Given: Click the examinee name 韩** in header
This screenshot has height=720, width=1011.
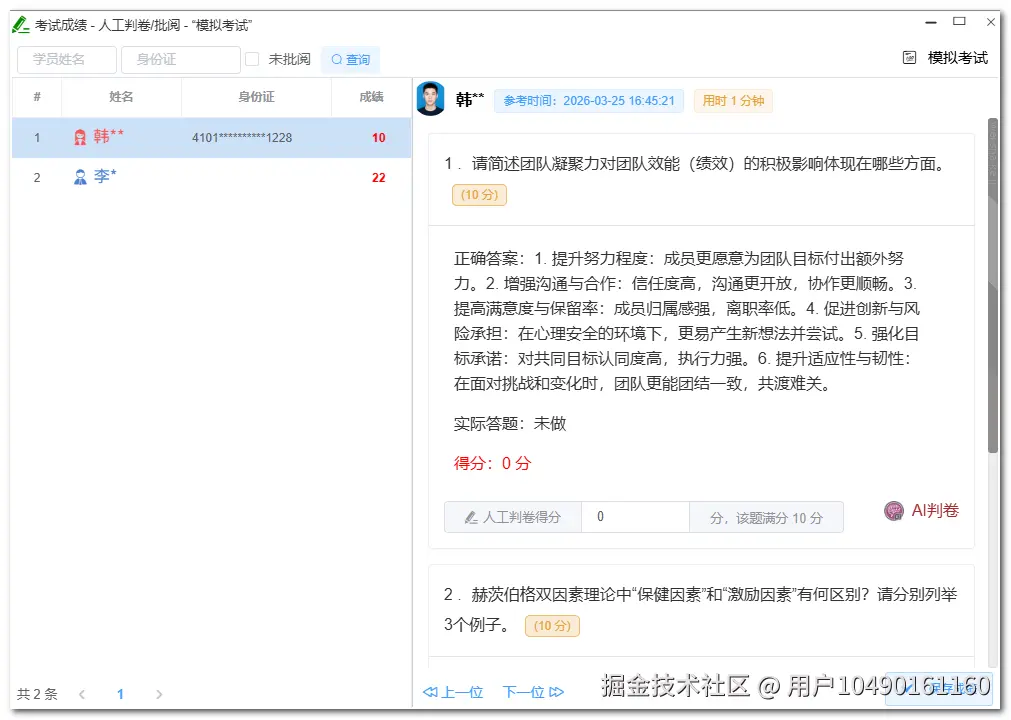Looking at the screenshot, I should (x=469, y=99).
